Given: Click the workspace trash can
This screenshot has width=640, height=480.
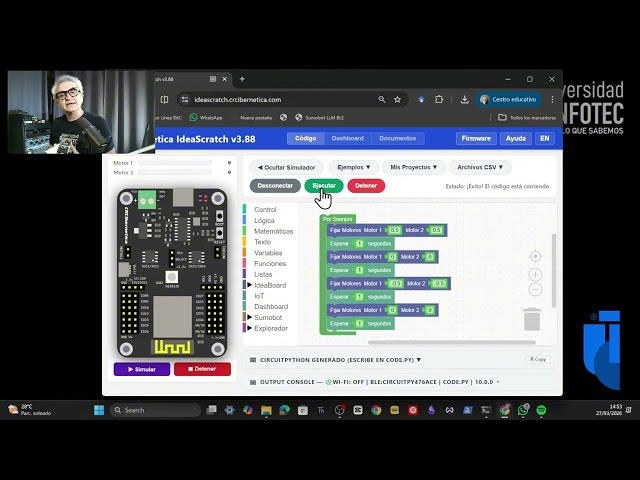Looking at the screenshot, I should click(x=532, y=319).
